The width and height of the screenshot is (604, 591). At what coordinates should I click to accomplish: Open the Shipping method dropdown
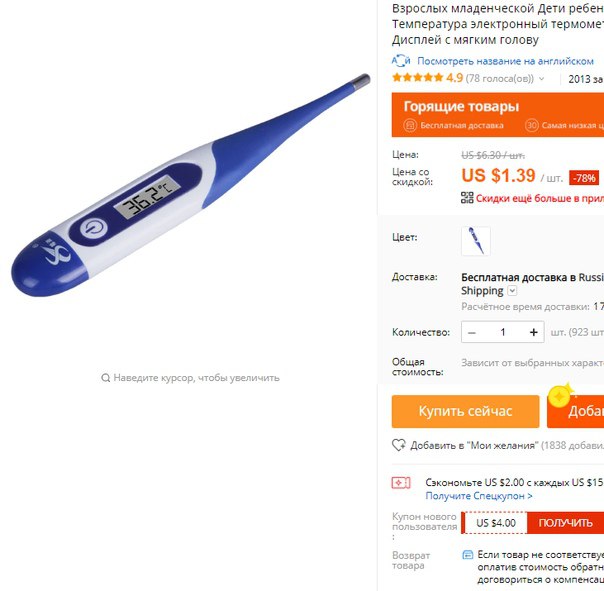point(512,290)
